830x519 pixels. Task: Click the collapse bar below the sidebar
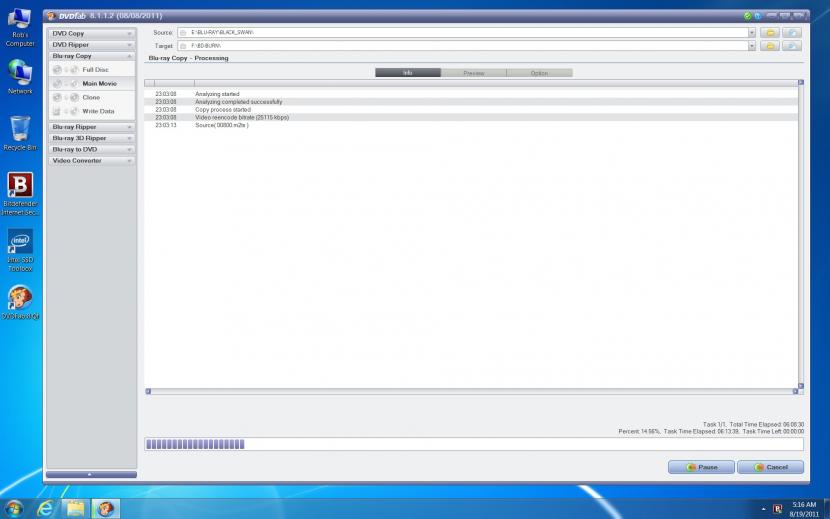point(91,475)
